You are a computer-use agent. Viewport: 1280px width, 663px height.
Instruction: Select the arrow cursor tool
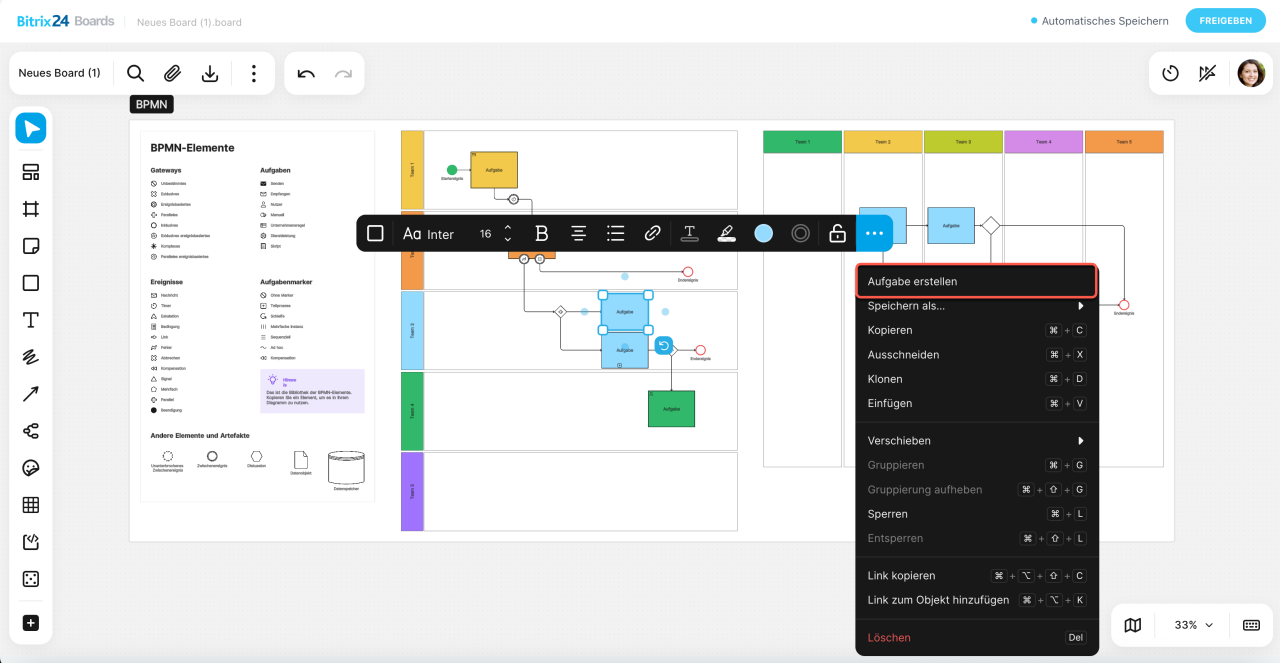point(31,128)
